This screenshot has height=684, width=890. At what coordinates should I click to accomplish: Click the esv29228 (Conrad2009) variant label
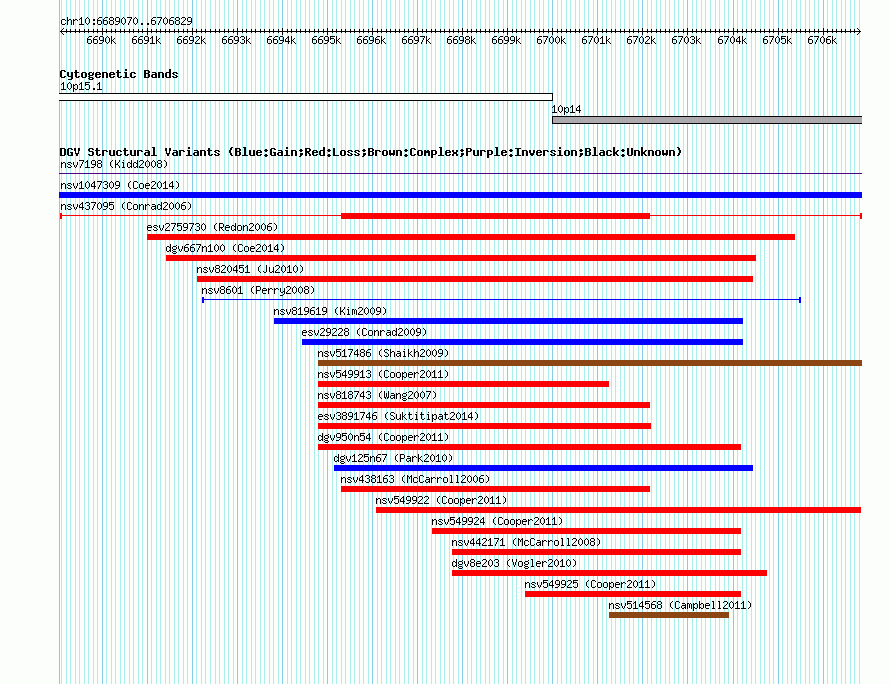click(364, 333)
